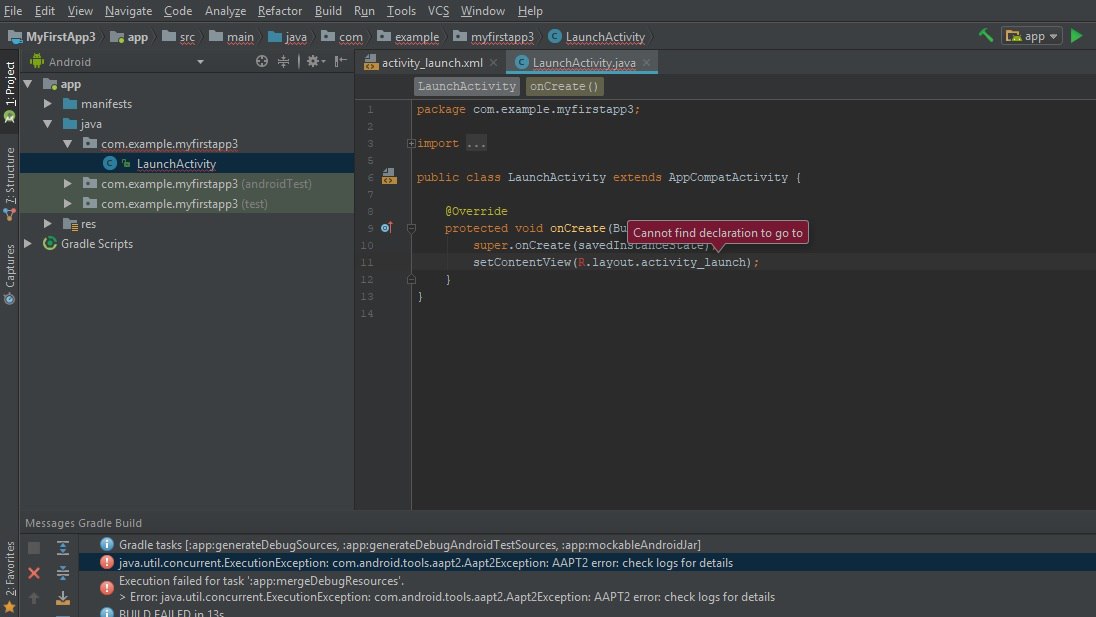Image resolution: width=1096 pixels, height=617 pixels.
Task: Open the Build menu
Action: pyautogui.click(x=328, y=10)
